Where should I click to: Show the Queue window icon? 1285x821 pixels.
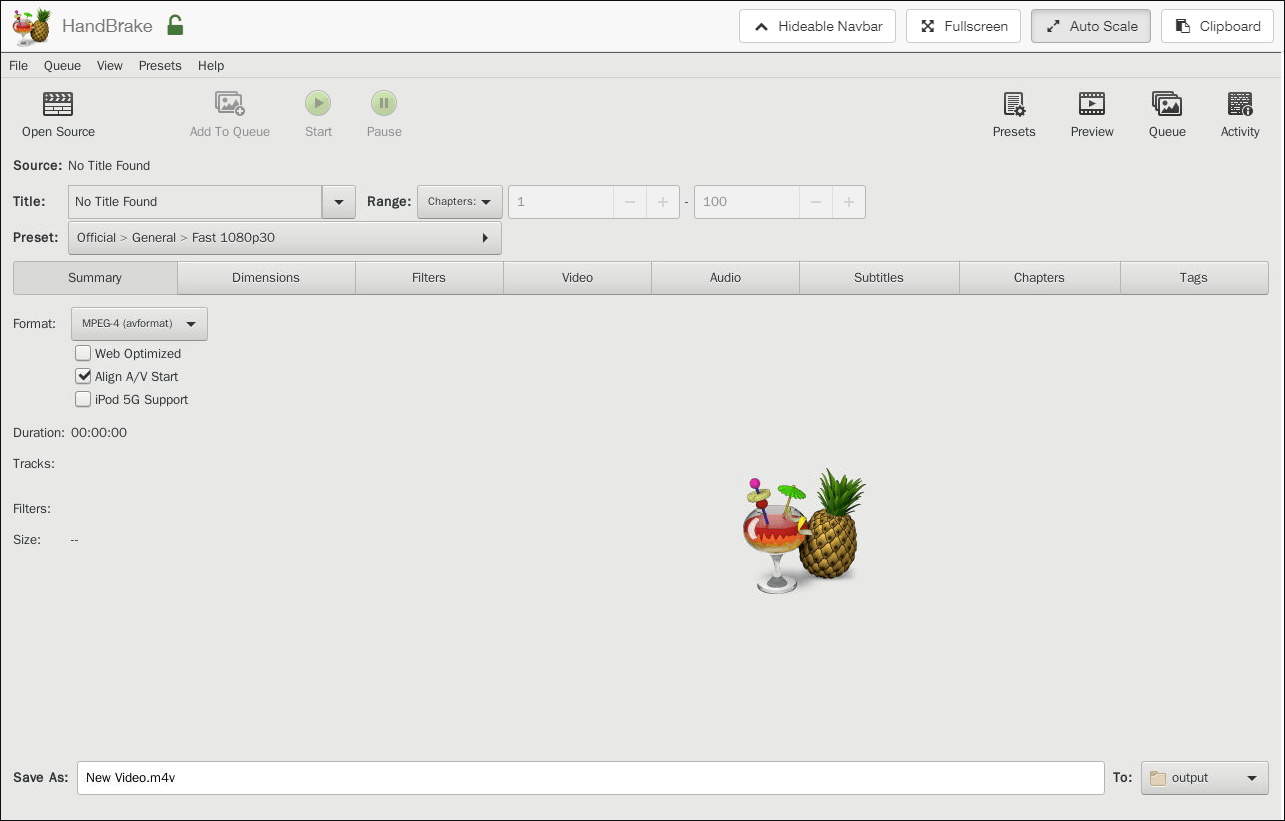pos(1167,104)
